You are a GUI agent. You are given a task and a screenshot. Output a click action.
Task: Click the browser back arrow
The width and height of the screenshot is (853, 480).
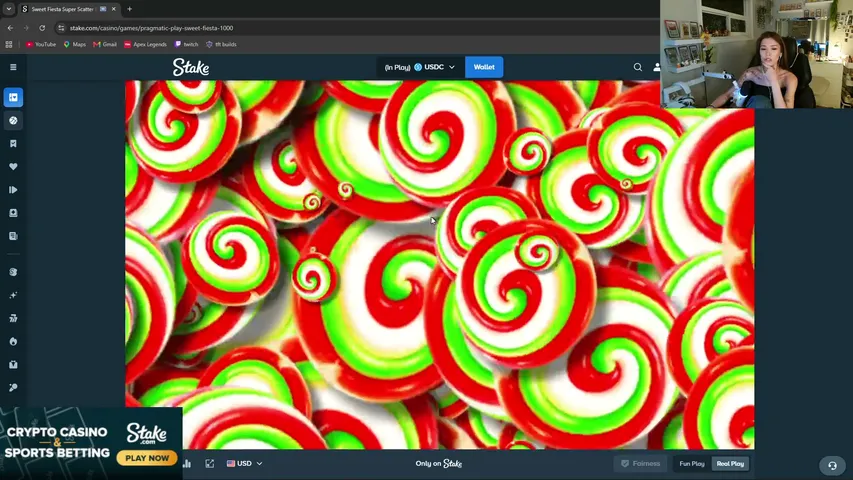[10, 28]
